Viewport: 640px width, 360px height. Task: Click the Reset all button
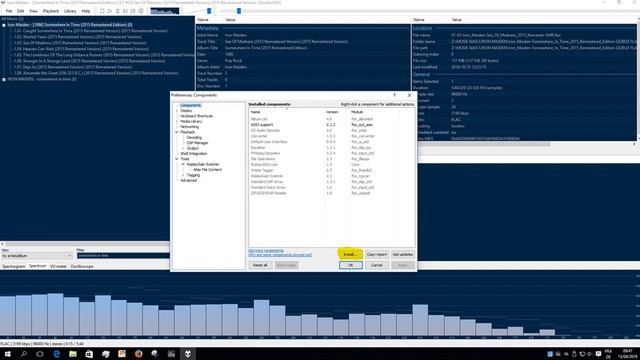coord(260,265)
